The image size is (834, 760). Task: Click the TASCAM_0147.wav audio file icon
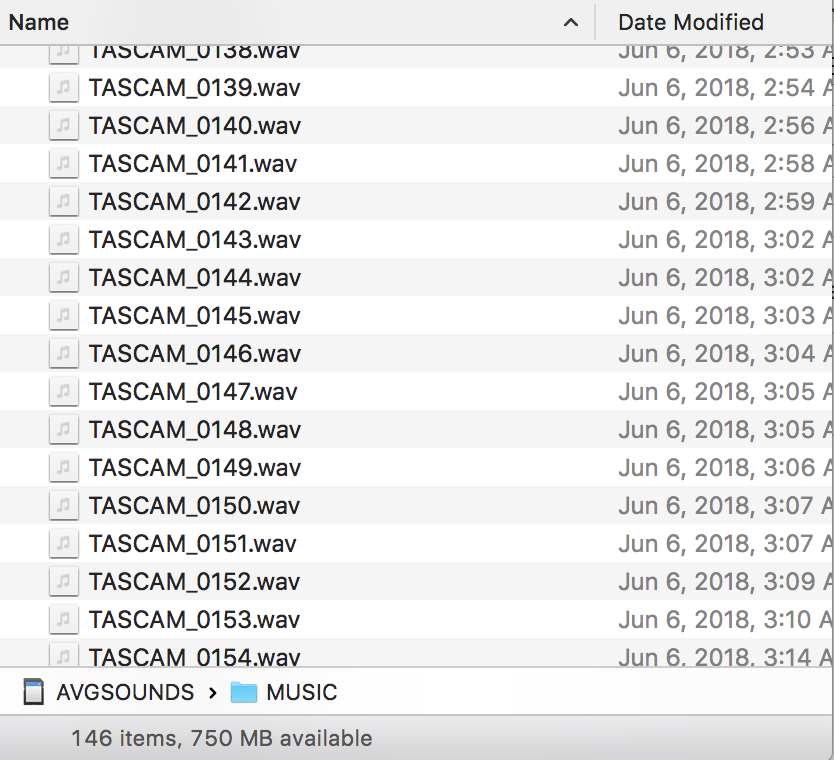[x=63, y=391]
